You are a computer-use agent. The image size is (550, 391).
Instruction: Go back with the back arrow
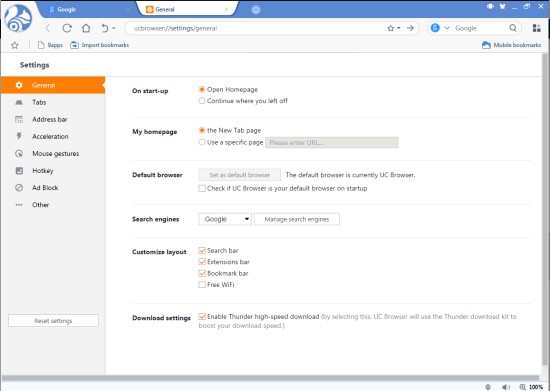point(48,28)
